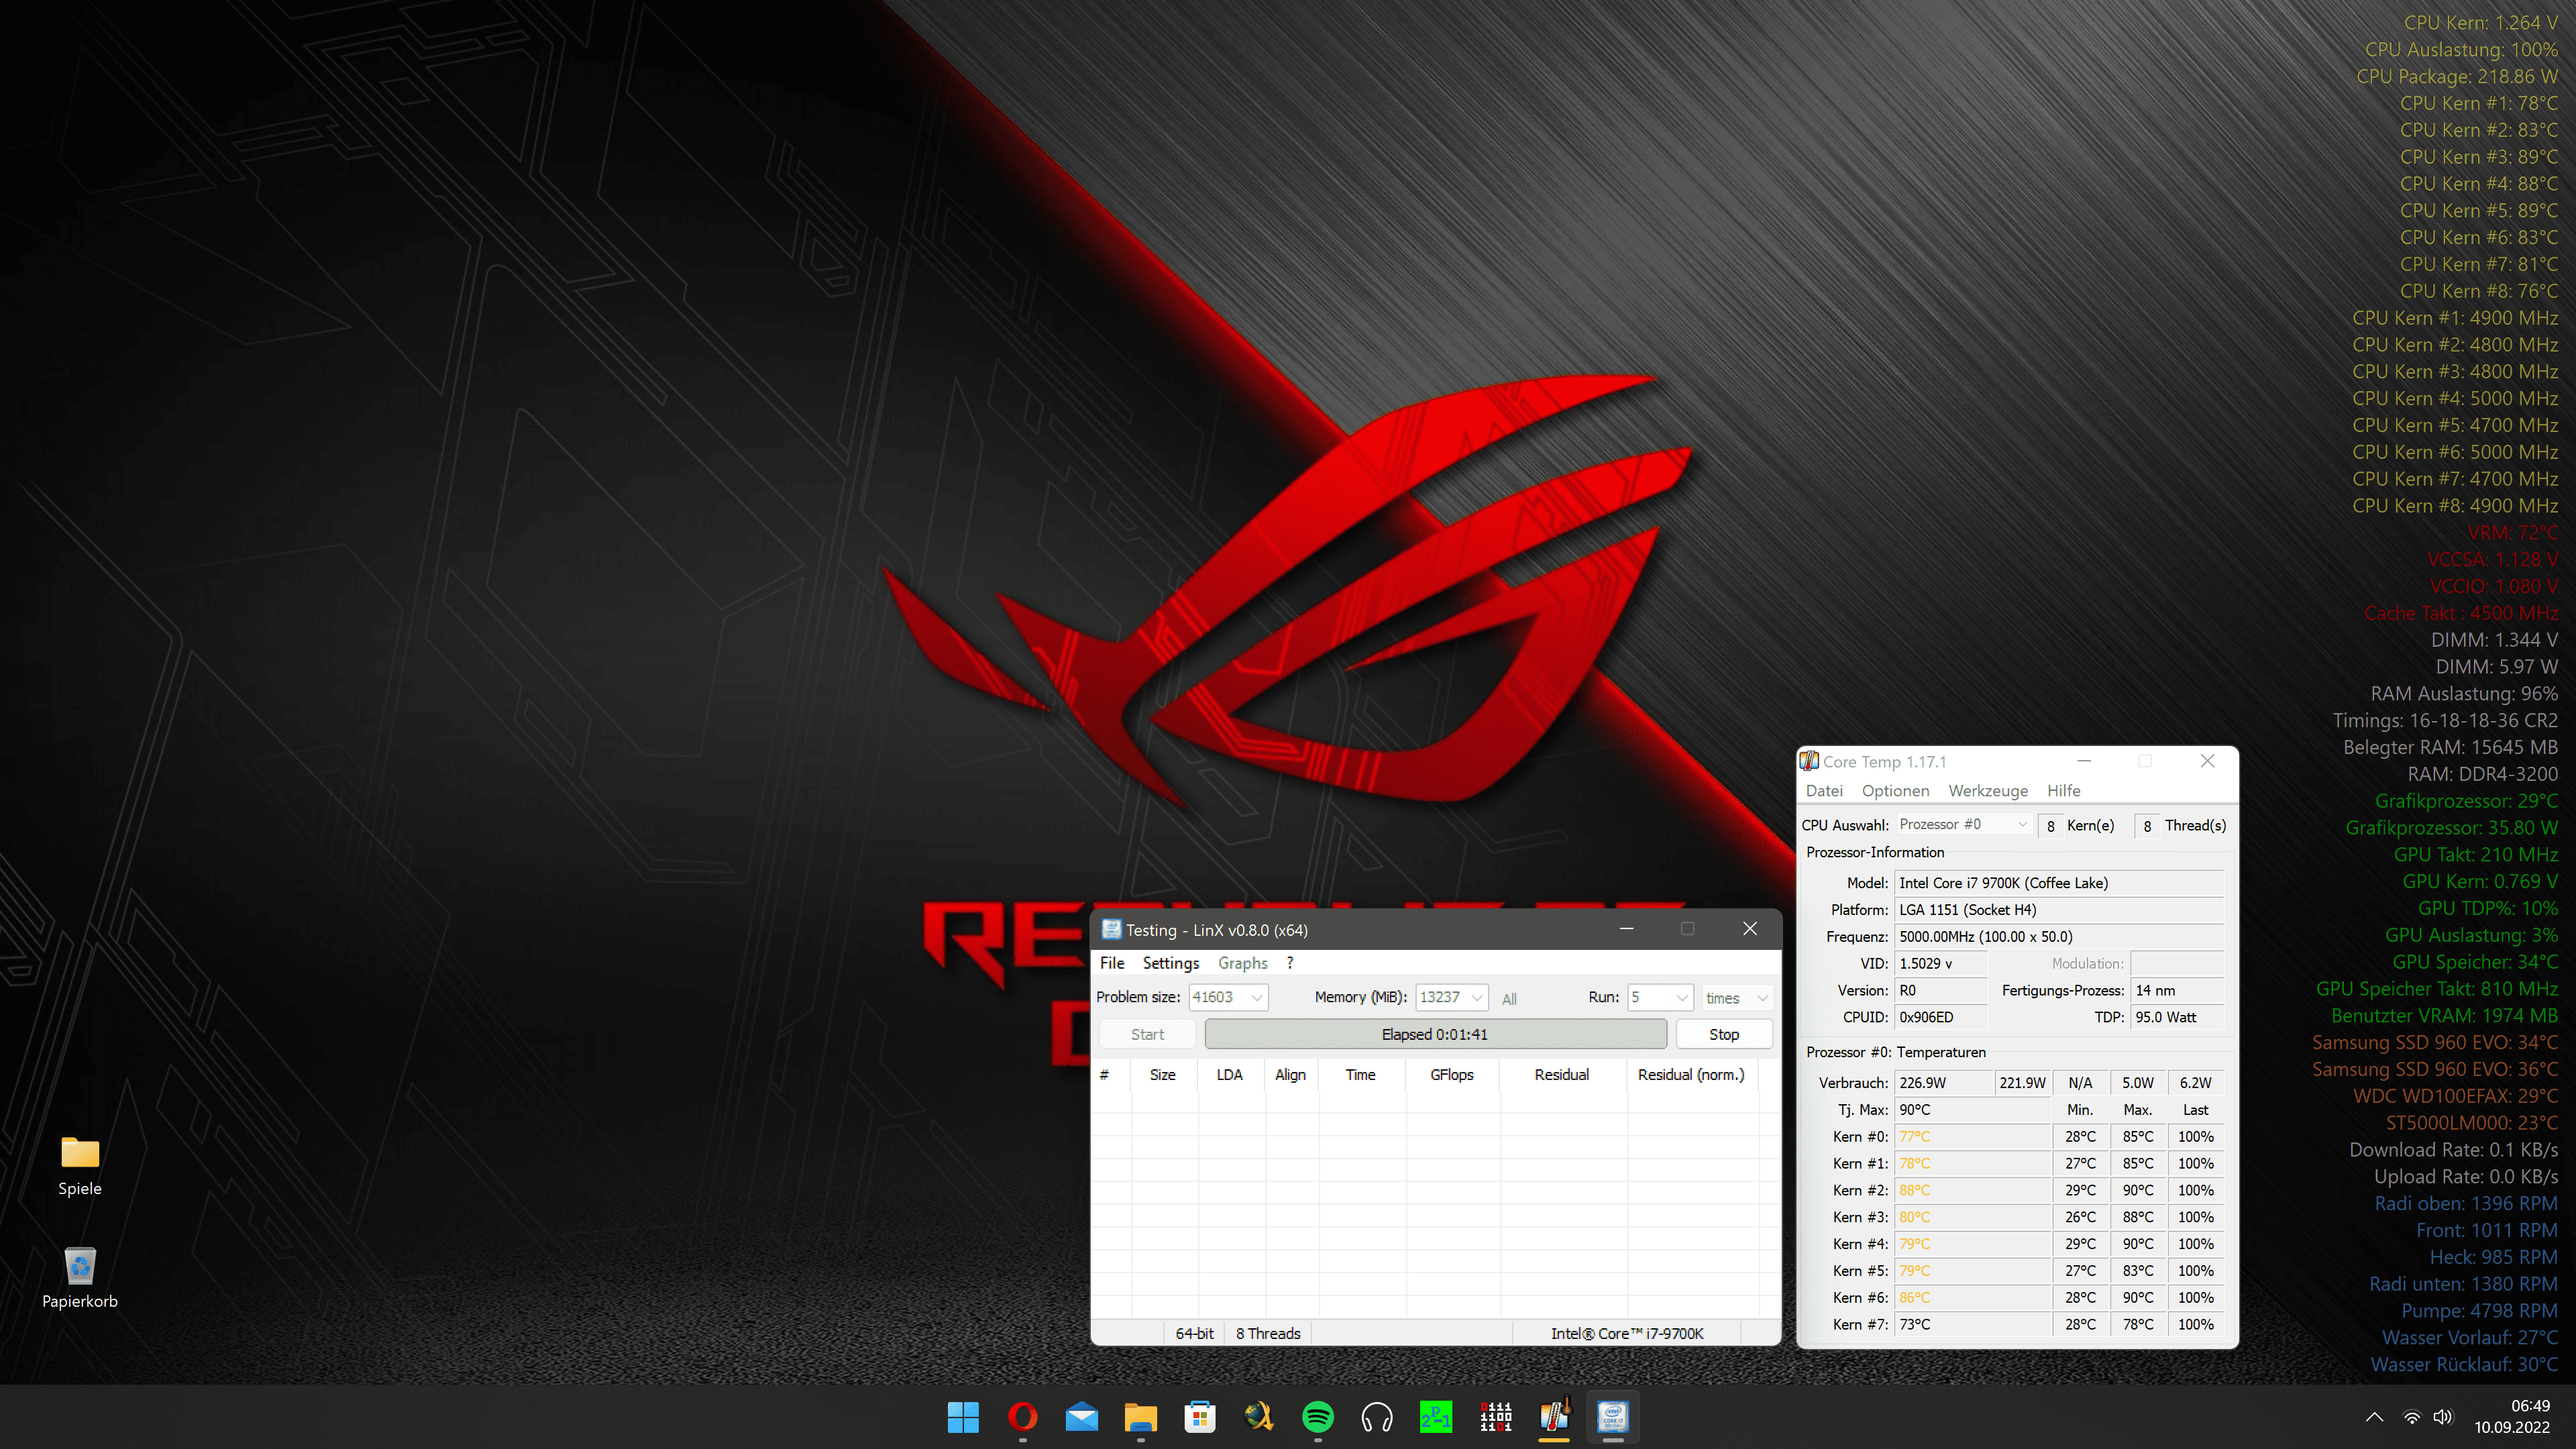The height and width of the screenshot is (1449, 2576).
Task: Expand the Run count dropdown
Action: [x=1682, y=997]
